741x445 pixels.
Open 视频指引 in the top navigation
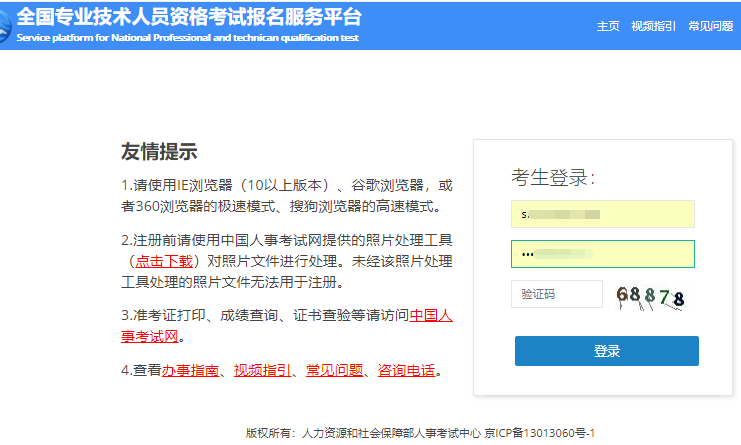pos(653,26)
